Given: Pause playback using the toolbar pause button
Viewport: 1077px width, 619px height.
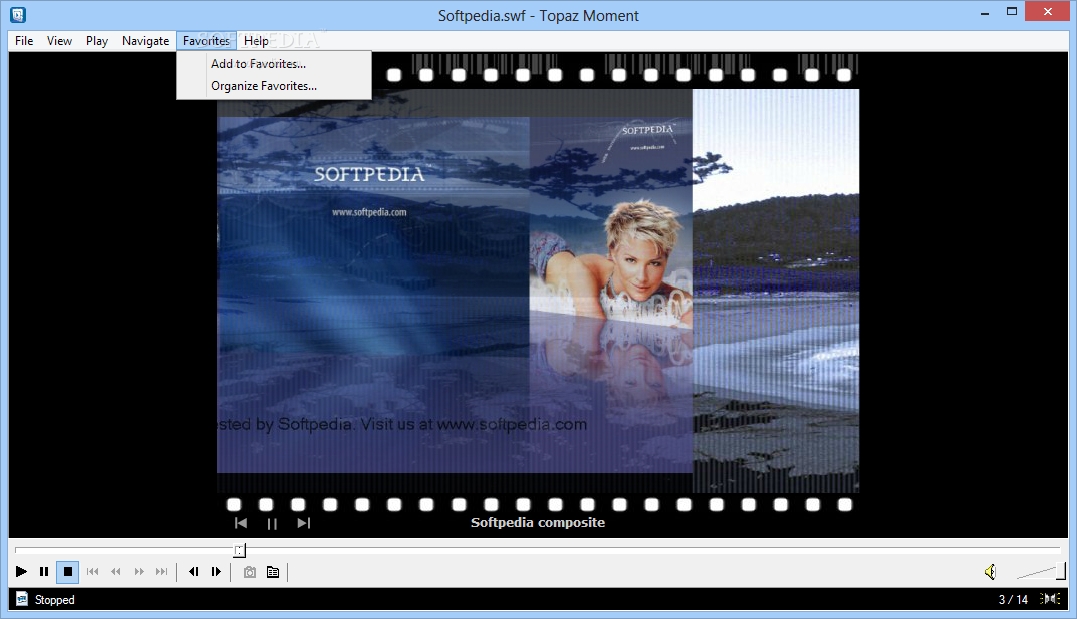Looking at the screenshot, I should point(44,572).
